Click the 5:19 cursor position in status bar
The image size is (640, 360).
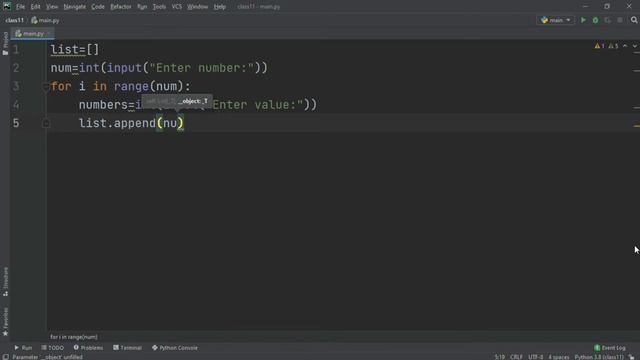[500, 357]
